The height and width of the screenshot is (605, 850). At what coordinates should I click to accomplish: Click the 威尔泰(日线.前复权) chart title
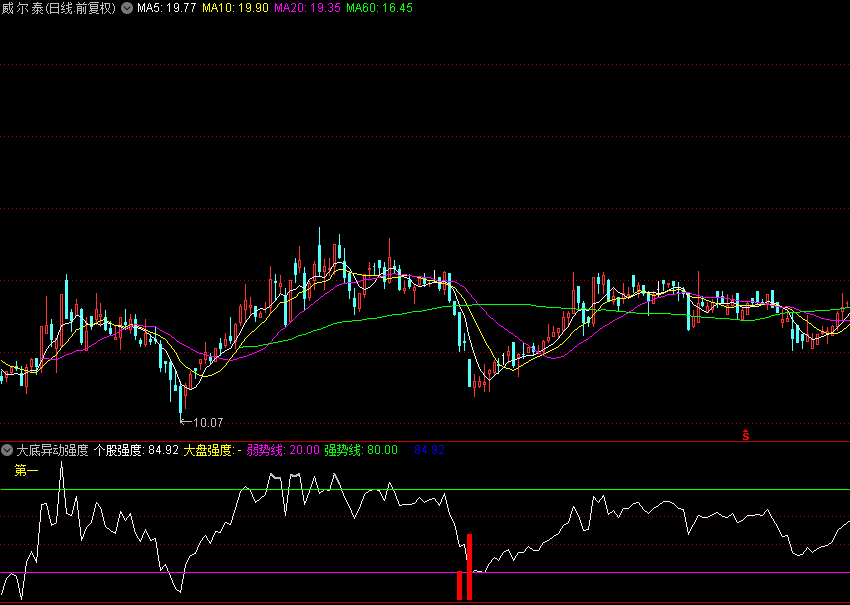[x=59, y=8]
